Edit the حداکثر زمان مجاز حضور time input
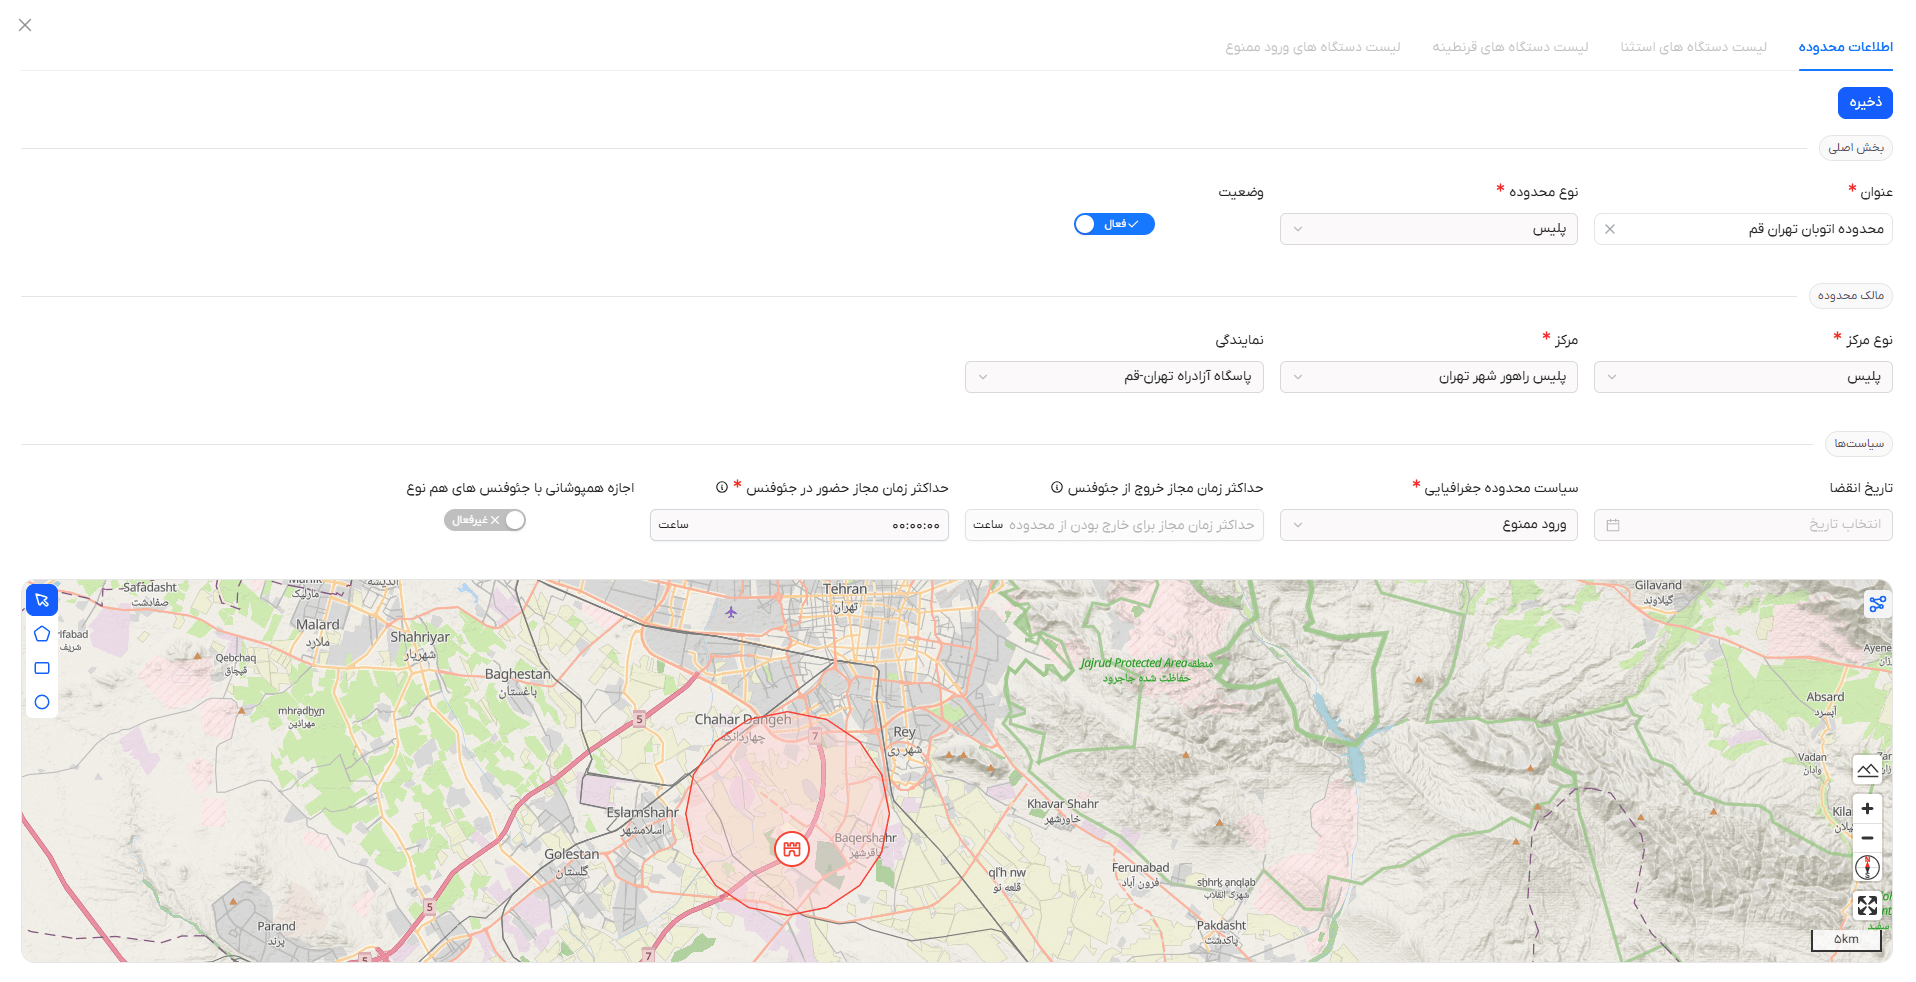Screen dimensions: 1916x982 799,525
